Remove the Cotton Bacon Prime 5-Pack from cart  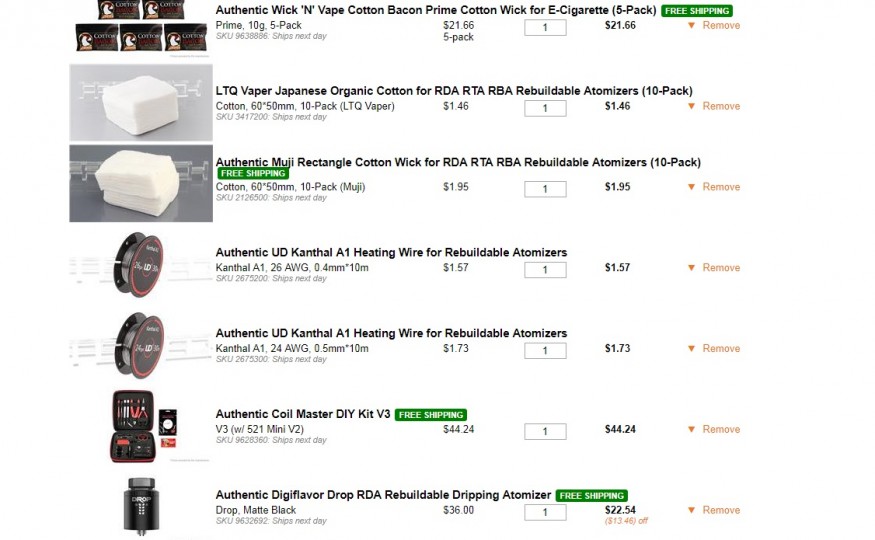[721, 26]
